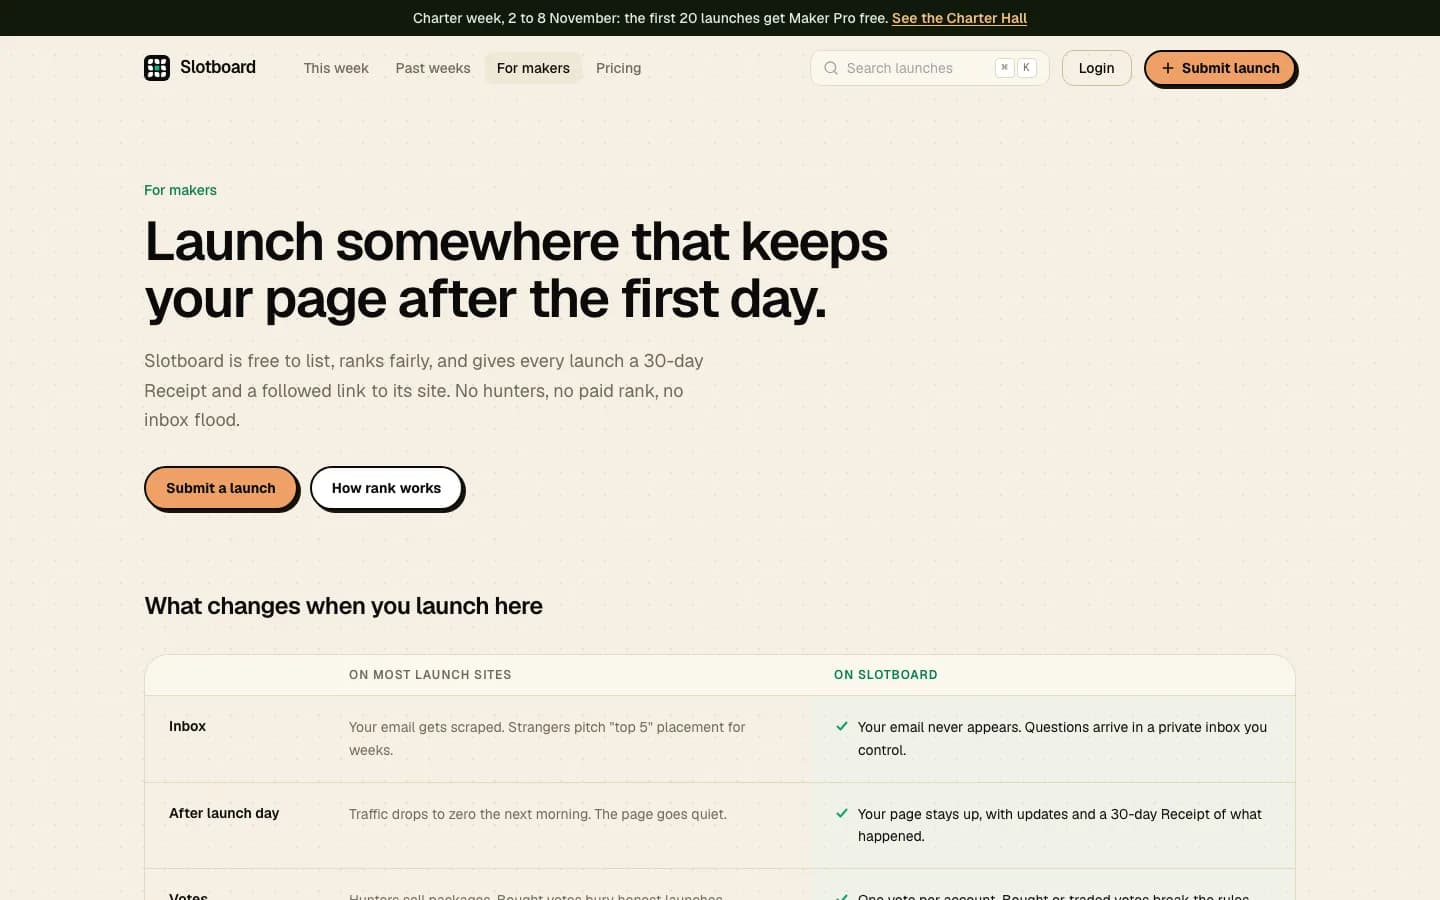Click the ON MOST LAUNCH SITES column header

(x=430, y=675)
